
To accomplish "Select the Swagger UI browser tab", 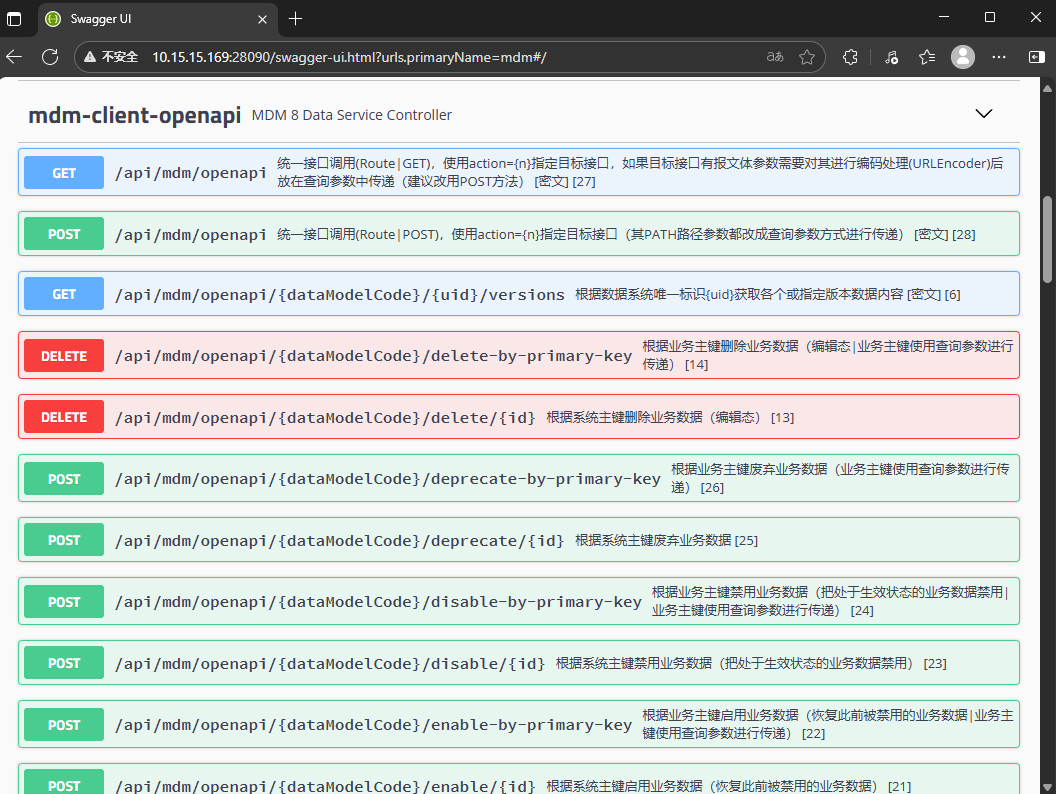I will 150,18.
